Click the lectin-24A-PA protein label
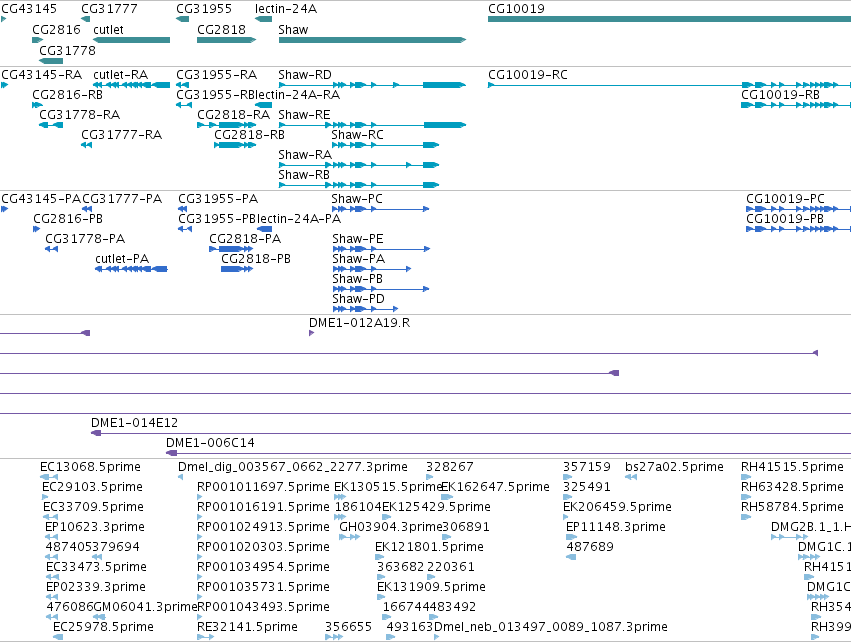This screenshot has height=642, width=851. pyautogui.click(x=299, y=219)
